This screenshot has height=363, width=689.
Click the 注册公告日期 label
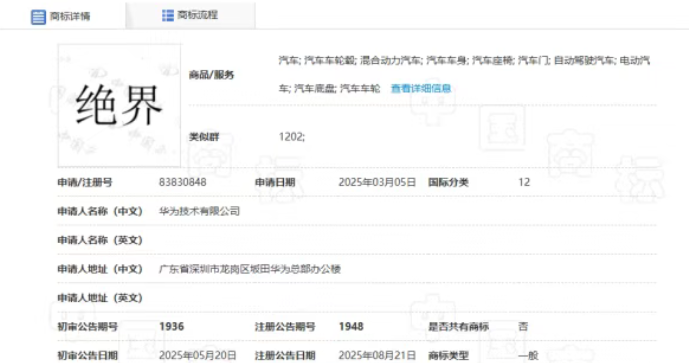tap(285, 355)
